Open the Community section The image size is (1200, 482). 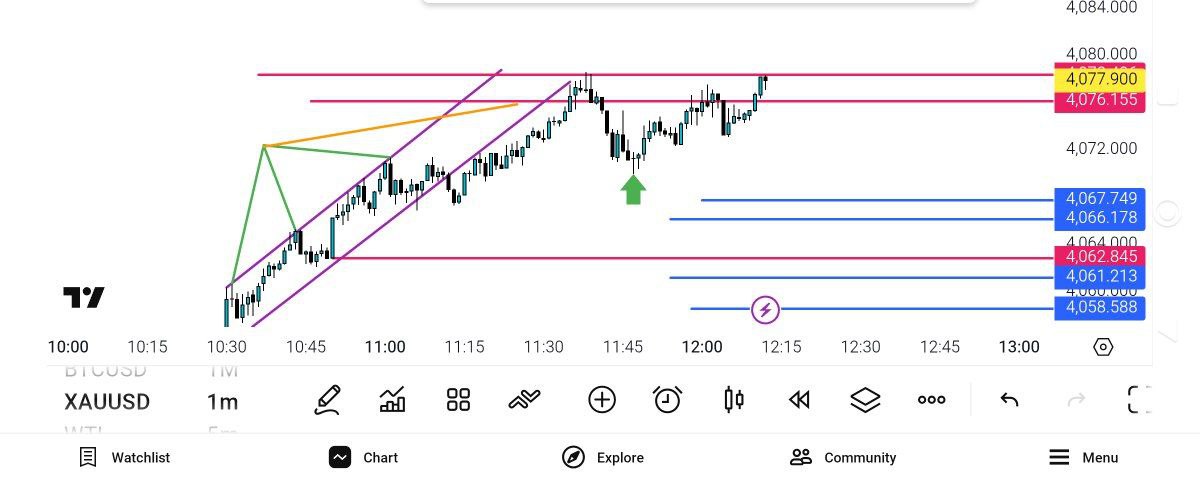tap(843, 458)
